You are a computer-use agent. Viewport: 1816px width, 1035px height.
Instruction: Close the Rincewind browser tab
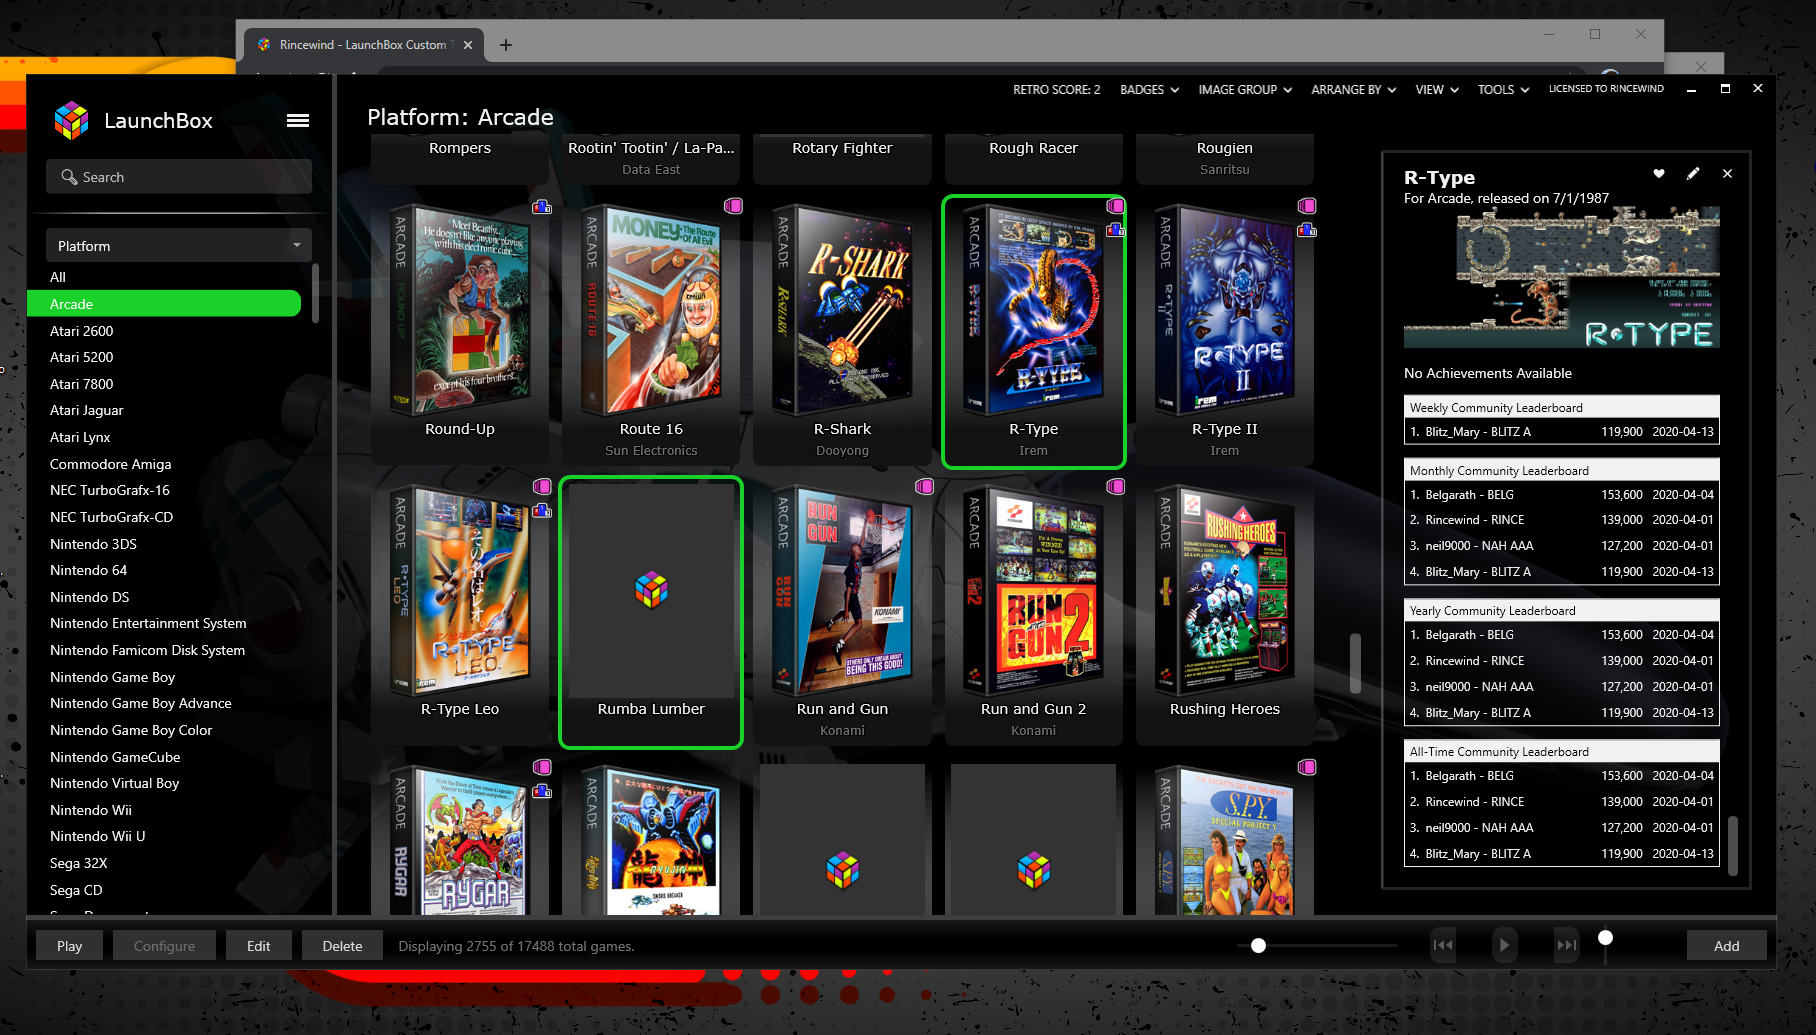pos(467,45)
